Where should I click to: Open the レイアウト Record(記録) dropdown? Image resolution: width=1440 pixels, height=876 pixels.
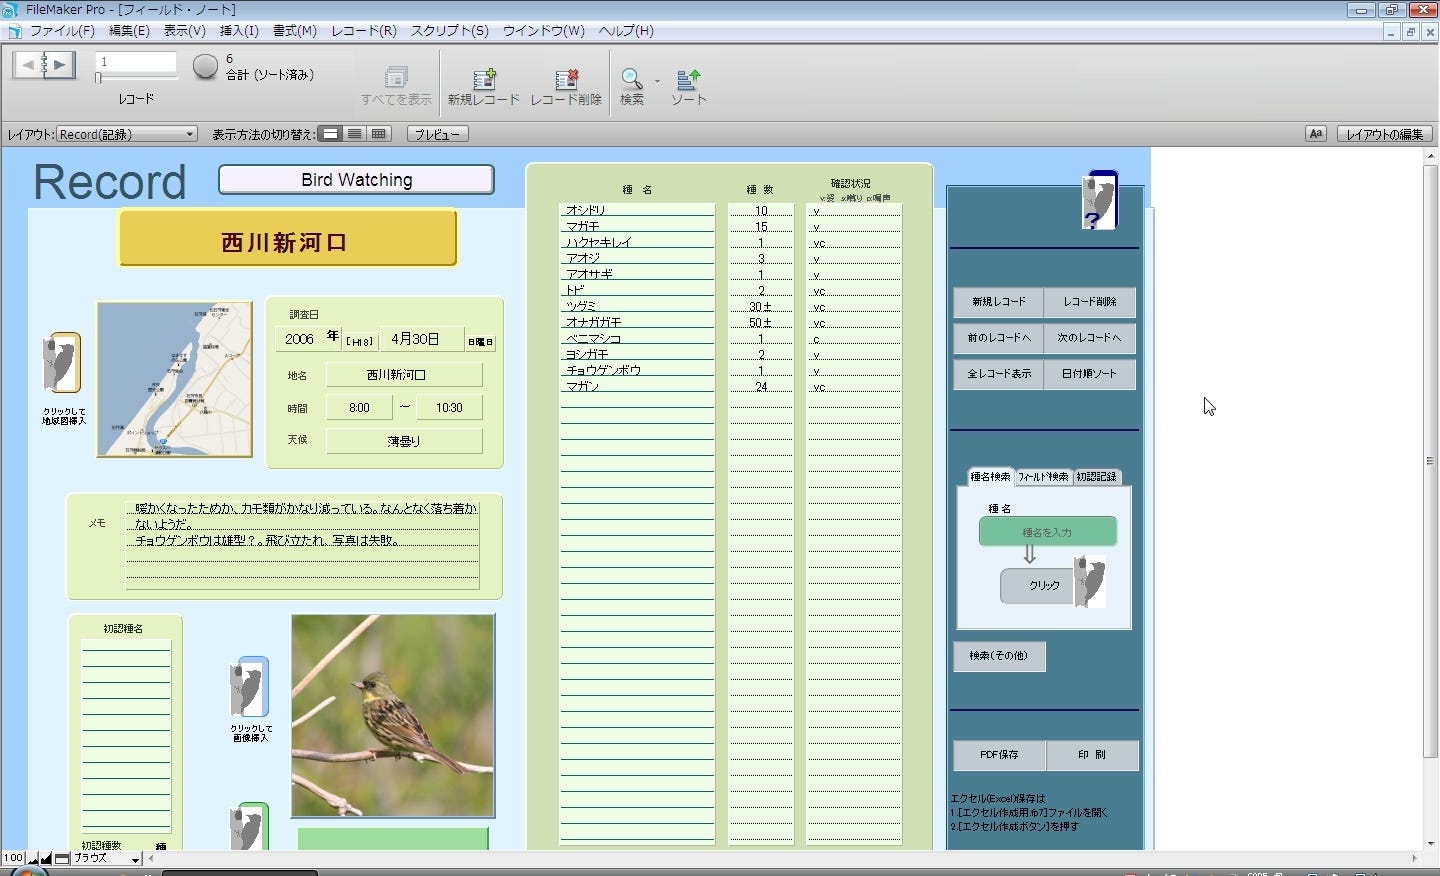(126, 134)
